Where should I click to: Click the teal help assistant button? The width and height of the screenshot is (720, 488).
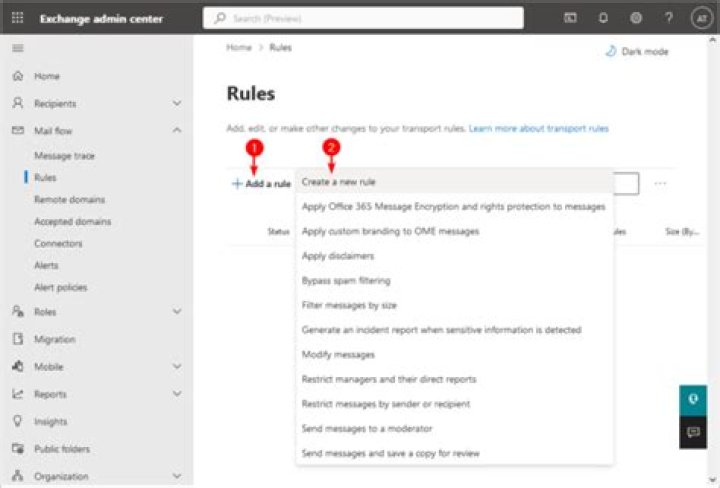[x=693, y=399]
